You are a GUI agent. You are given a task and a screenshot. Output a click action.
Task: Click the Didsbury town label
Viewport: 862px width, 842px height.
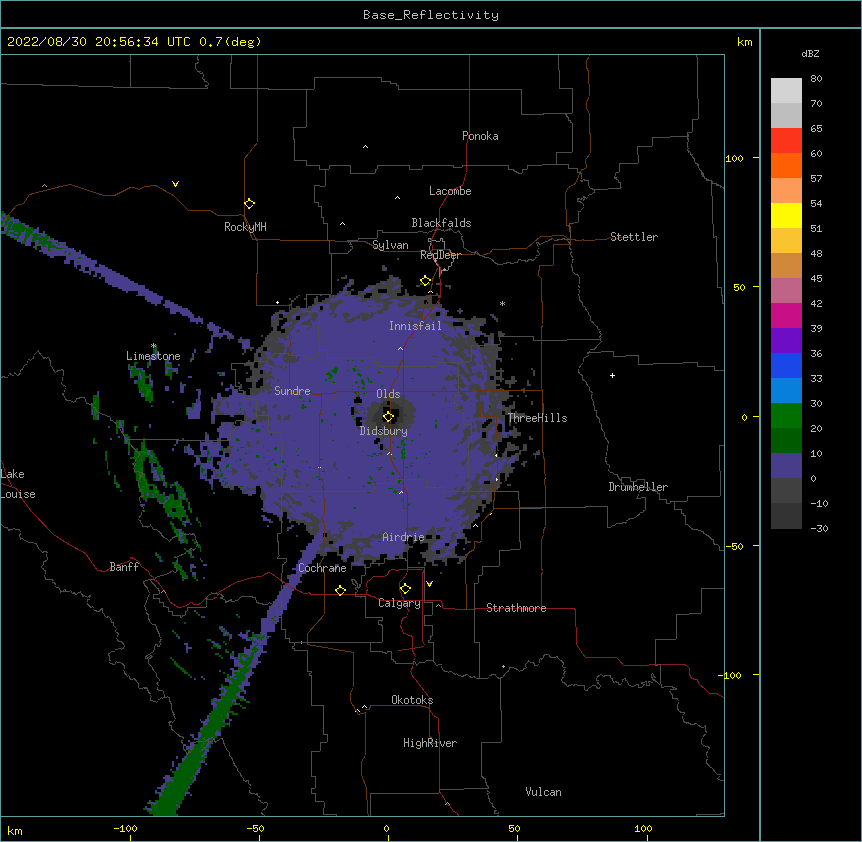384,431
